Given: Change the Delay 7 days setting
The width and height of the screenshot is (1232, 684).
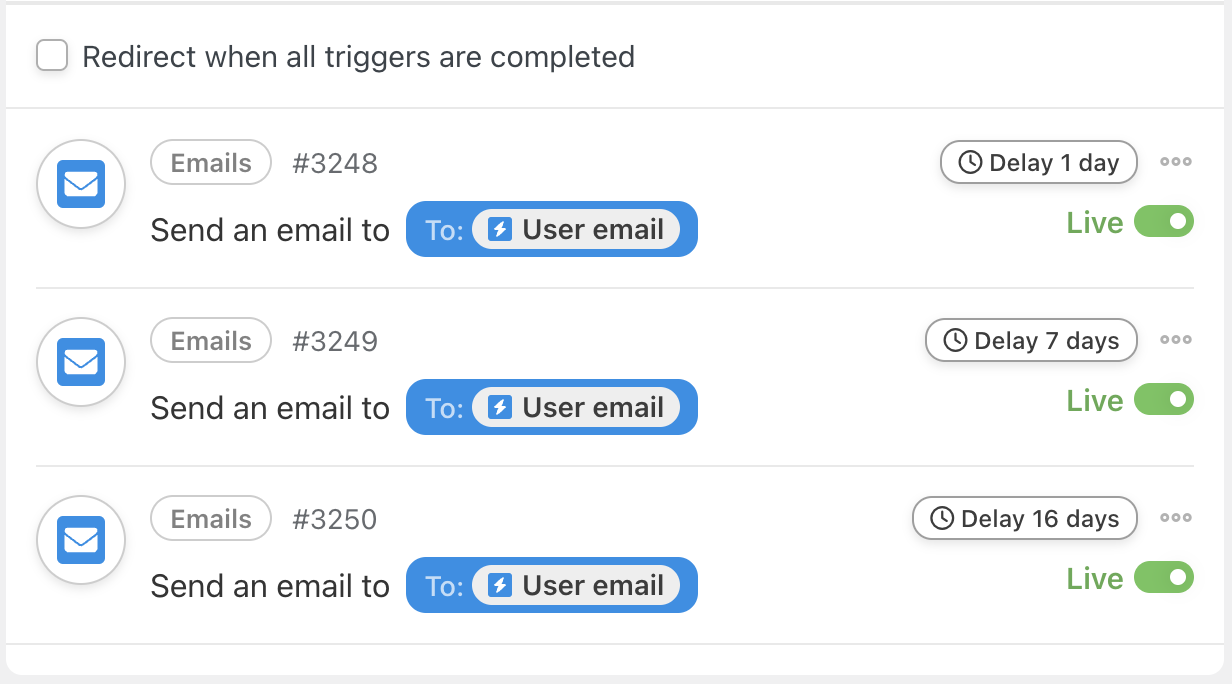Looking at the screenshot, I should 1031,341.
